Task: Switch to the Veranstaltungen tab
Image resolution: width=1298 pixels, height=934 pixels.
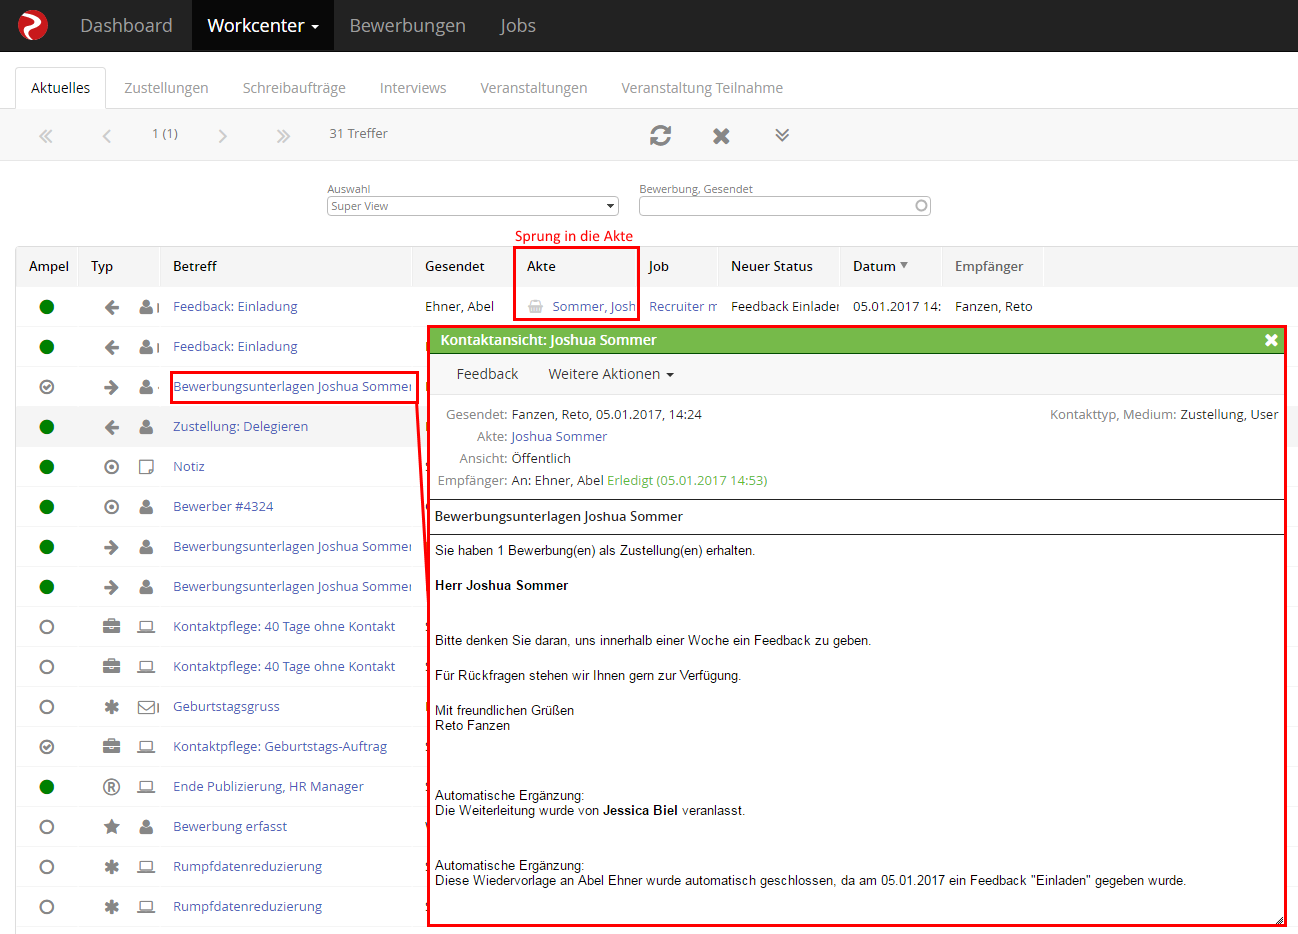Action: tap(534, 88)
